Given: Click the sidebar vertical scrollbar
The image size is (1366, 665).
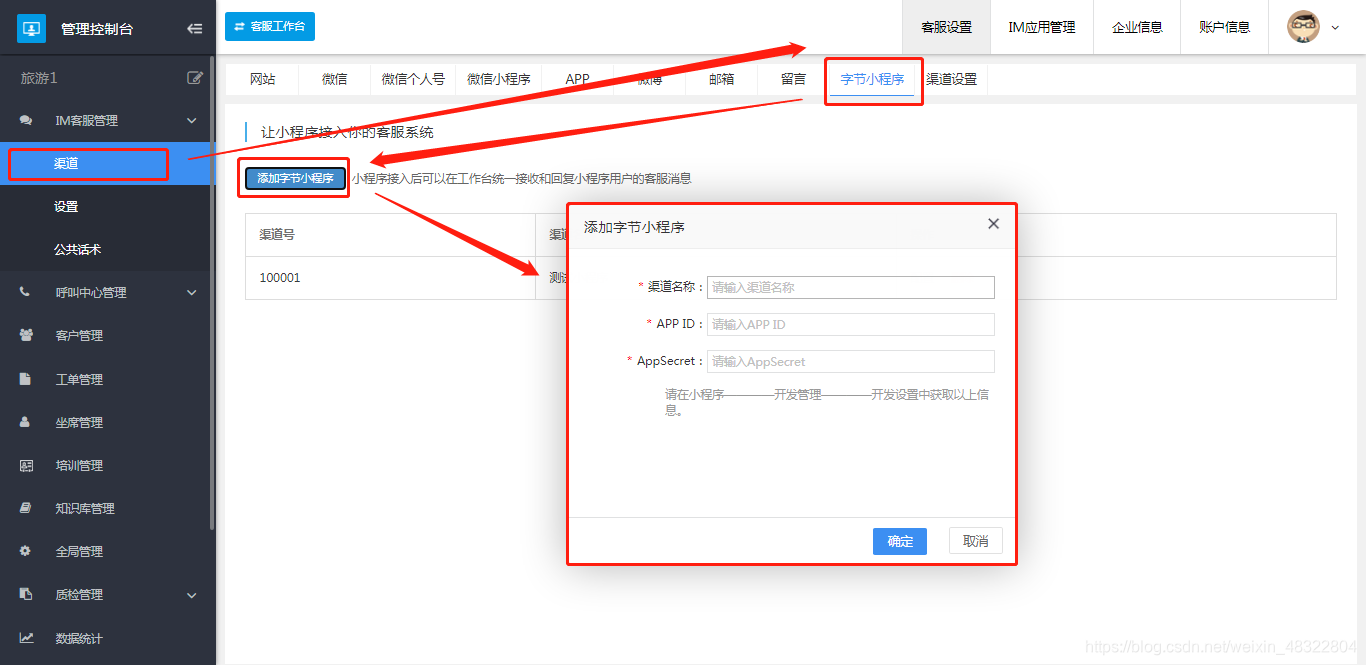Looking at the screenshot, I should click(212, 295).
